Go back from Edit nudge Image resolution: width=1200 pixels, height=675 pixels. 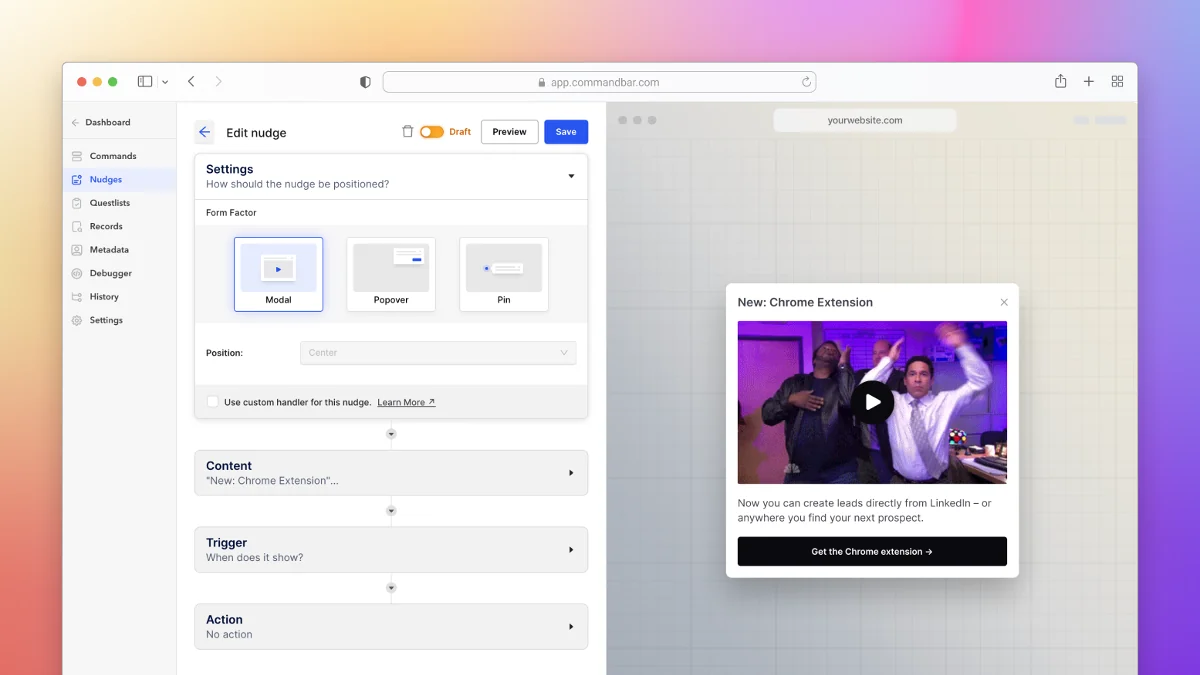click(204, 132)
